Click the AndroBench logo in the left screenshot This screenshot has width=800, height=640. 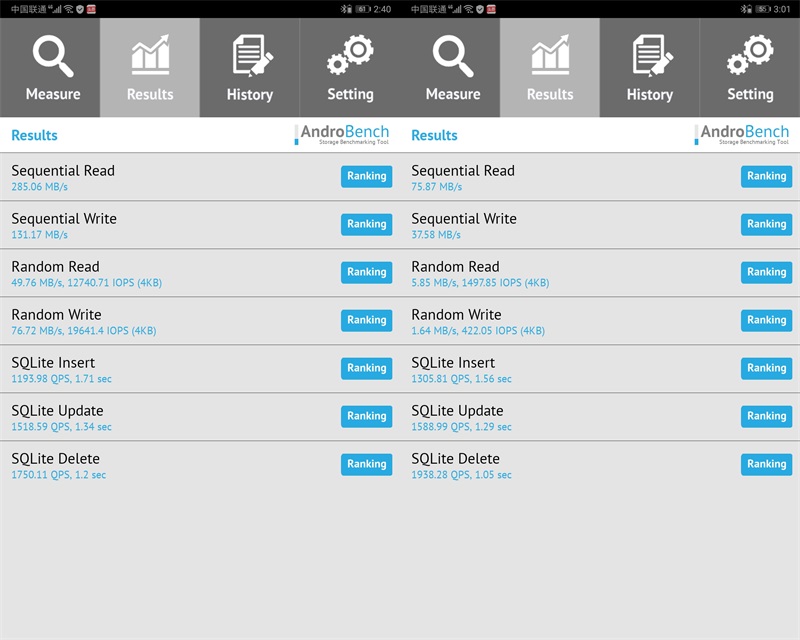click(x=343, y=135)
